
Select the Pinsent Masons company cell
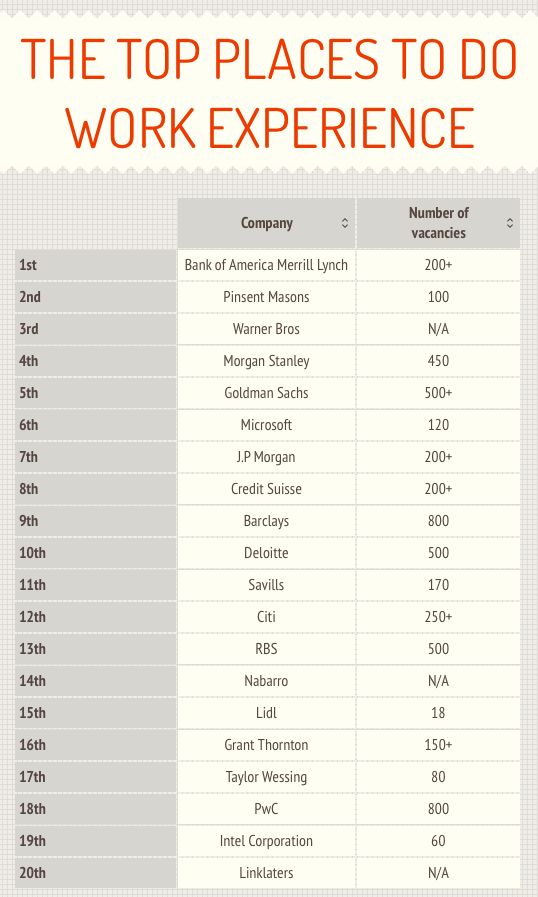point(266,297)
